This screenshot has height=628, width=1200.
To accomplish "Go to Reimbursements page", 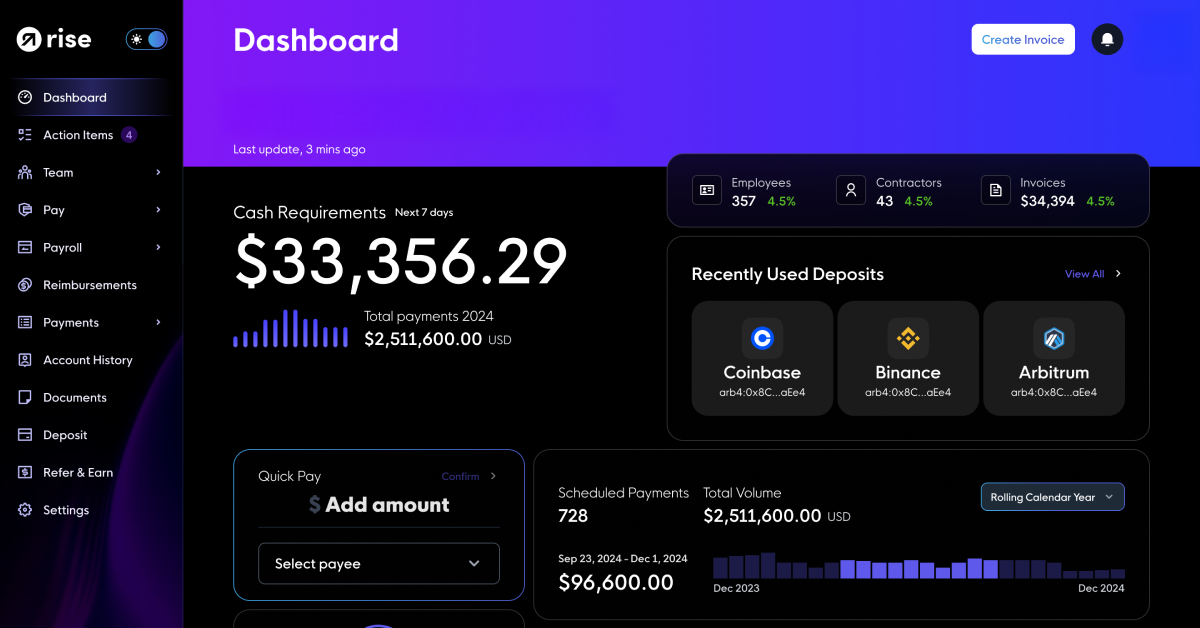I will 91,285.
